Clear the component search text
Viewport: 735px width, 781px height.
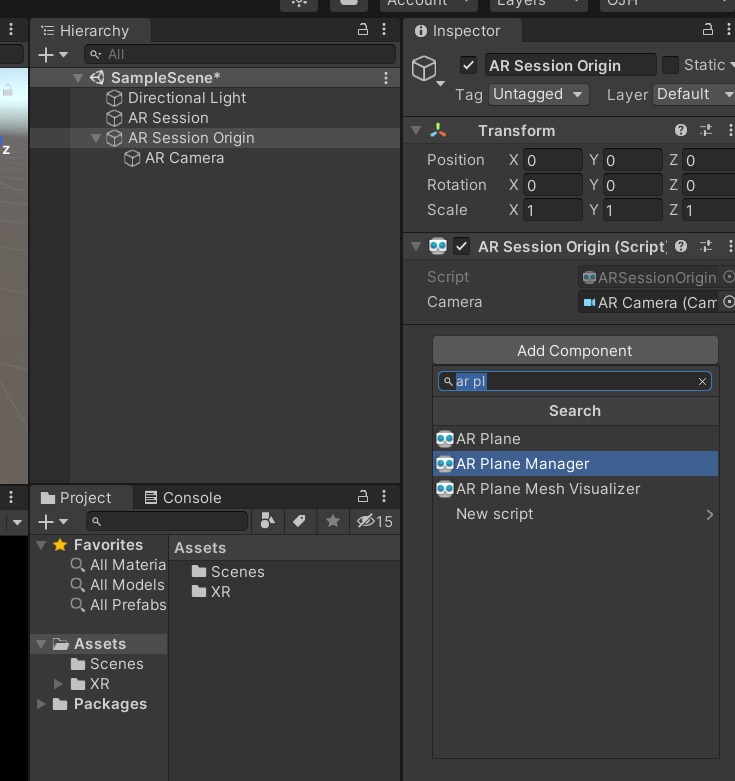pos(702,382)
